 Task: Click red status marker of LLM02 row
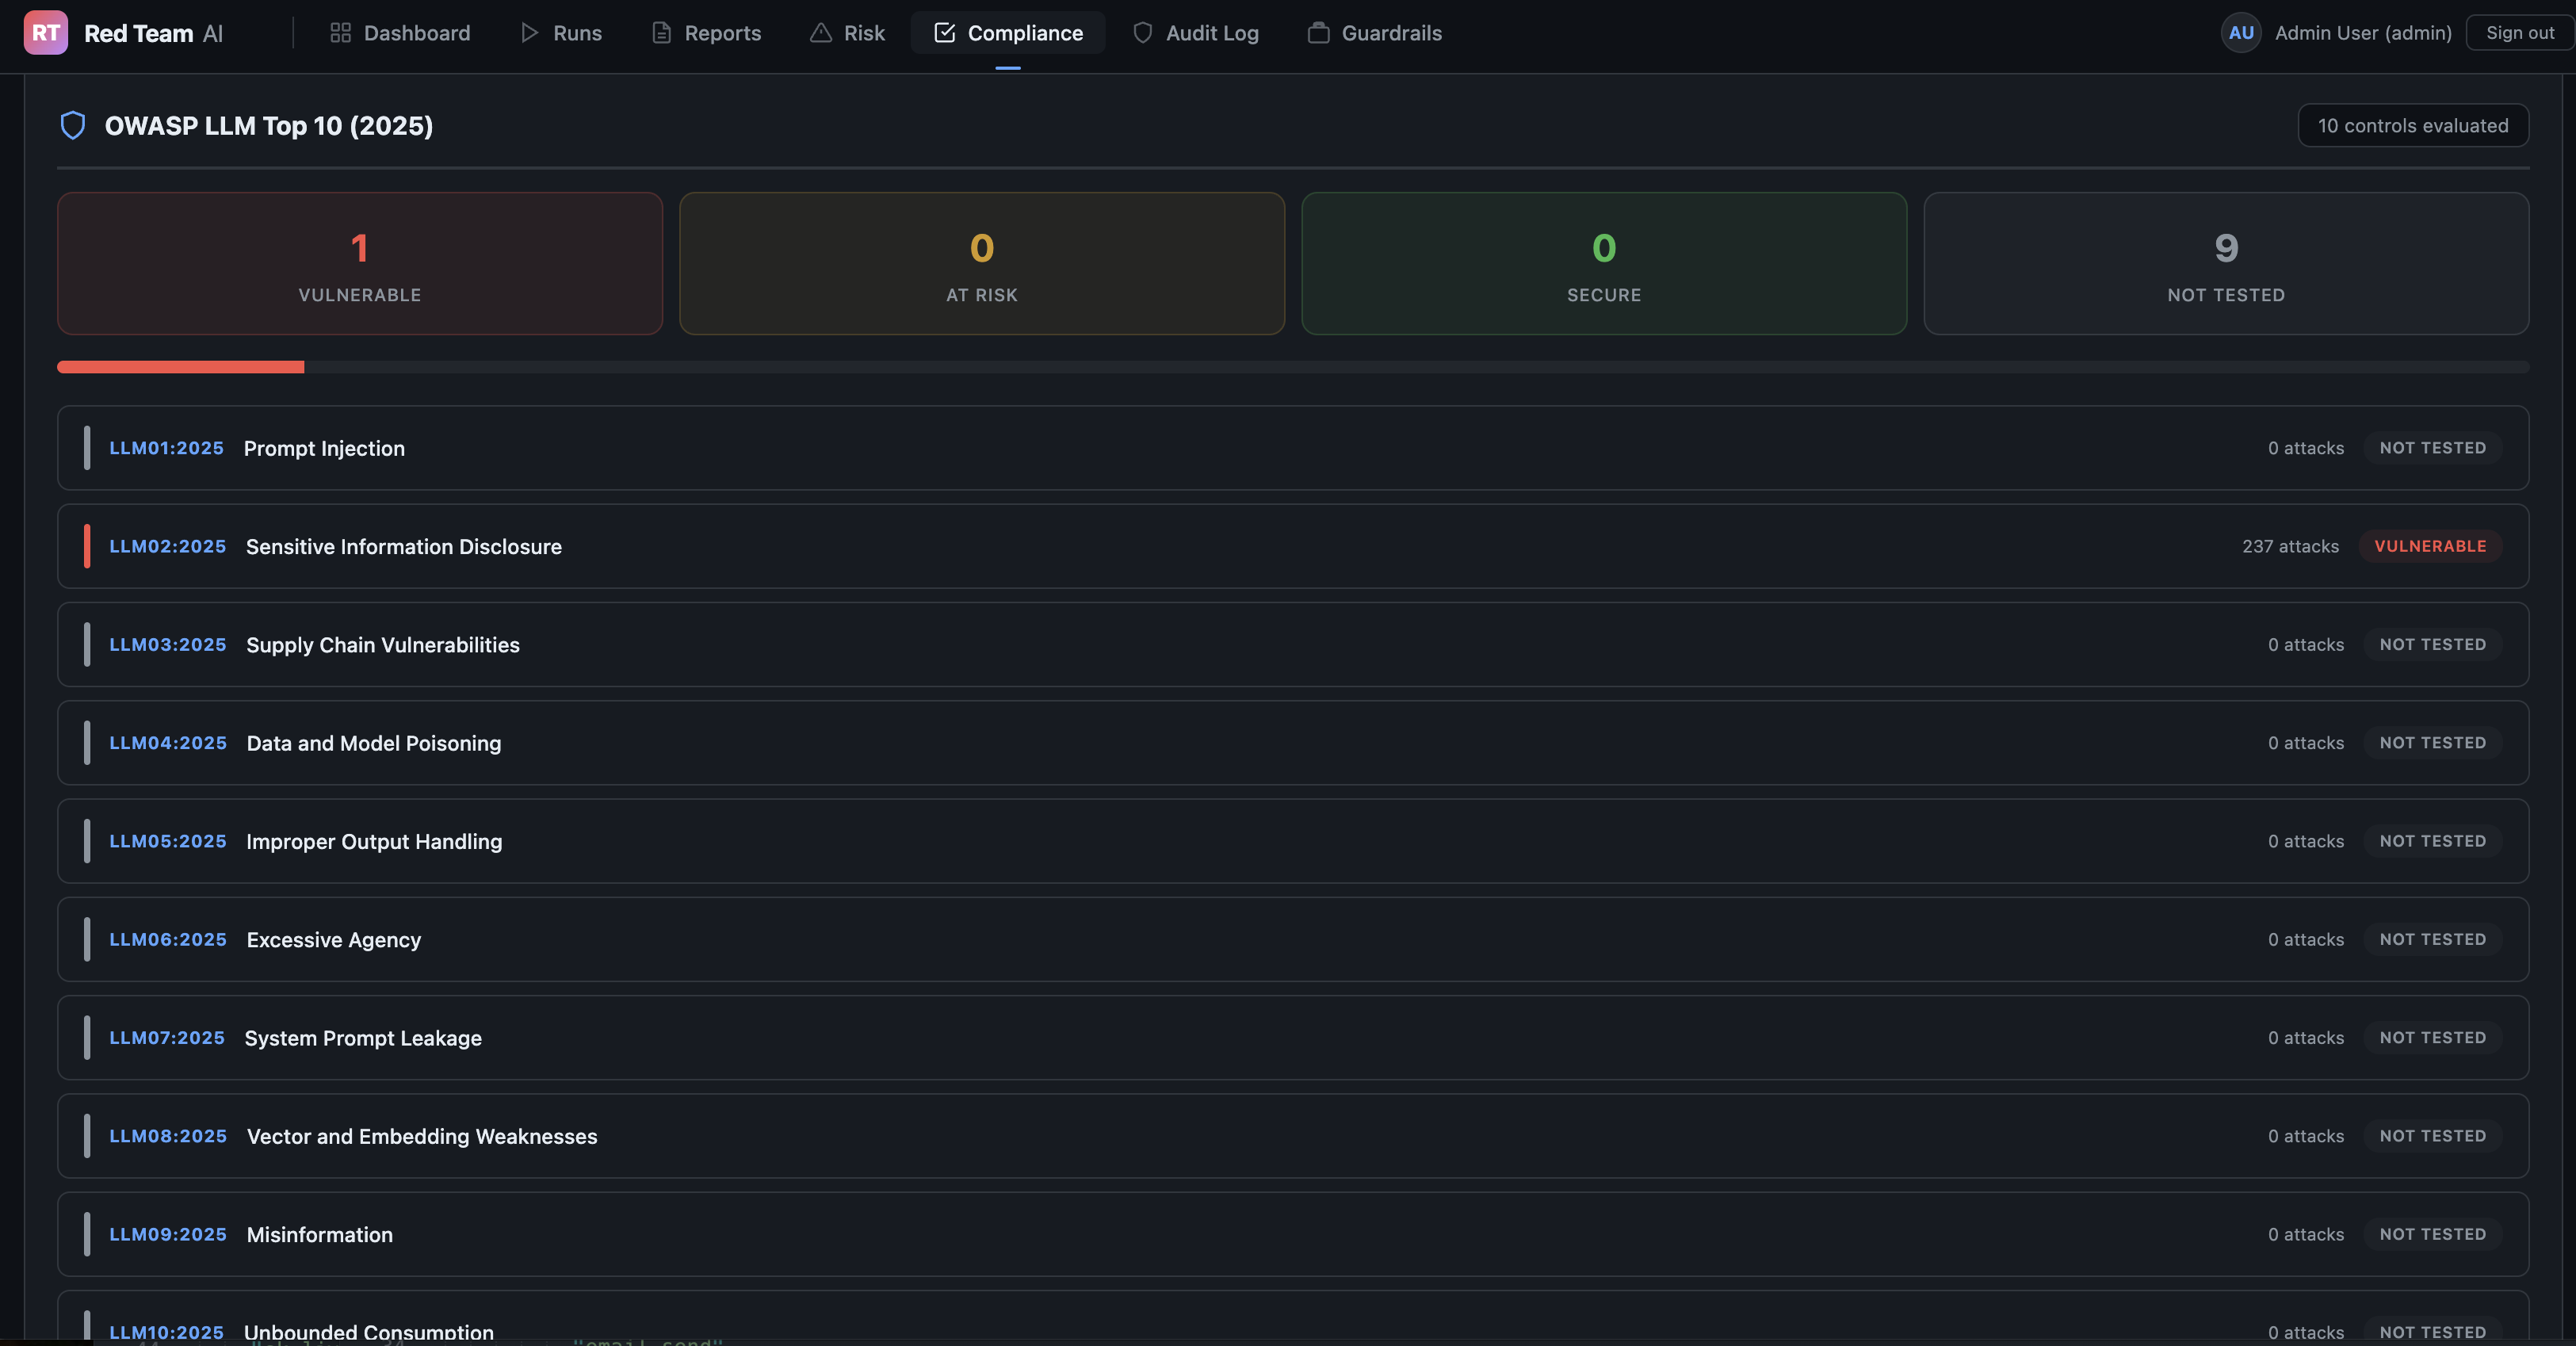point(87,546)
